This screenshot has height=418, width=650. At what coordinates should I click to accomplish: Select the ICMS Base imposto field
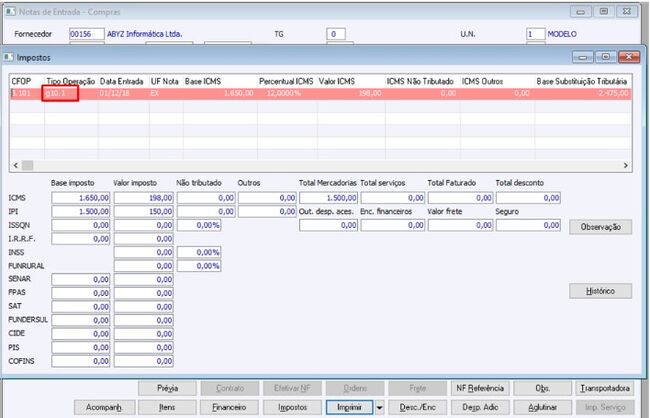(80, 198)
